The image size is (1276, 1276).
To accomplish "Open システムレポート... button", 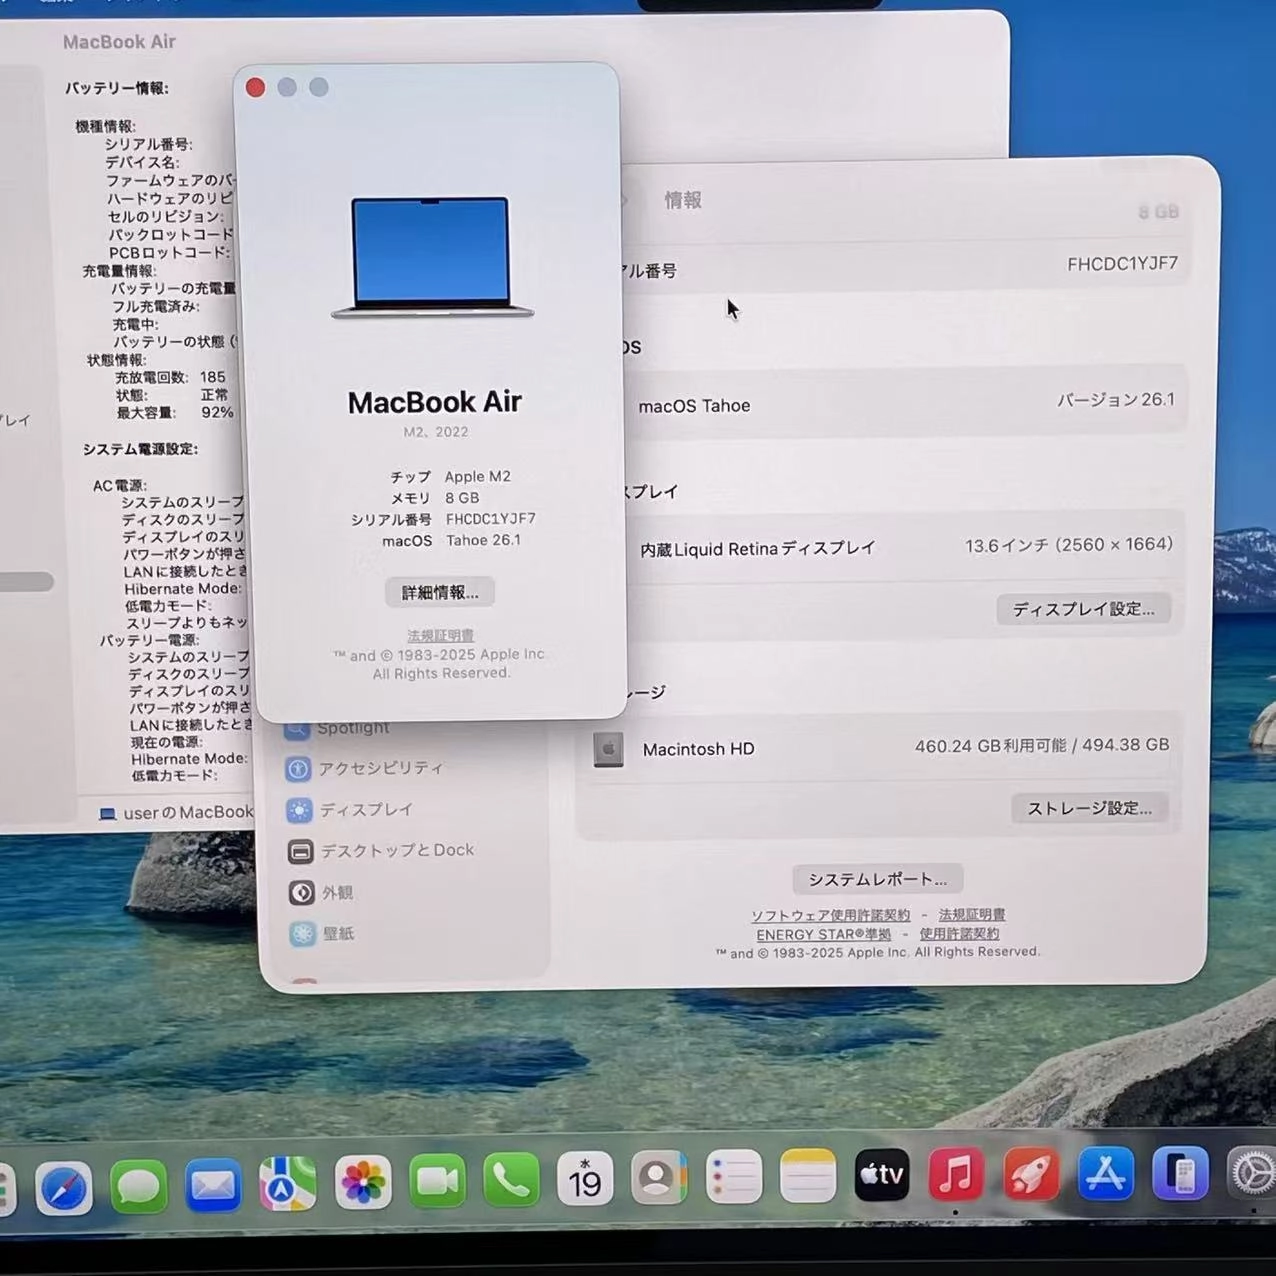I will [877, 879].
